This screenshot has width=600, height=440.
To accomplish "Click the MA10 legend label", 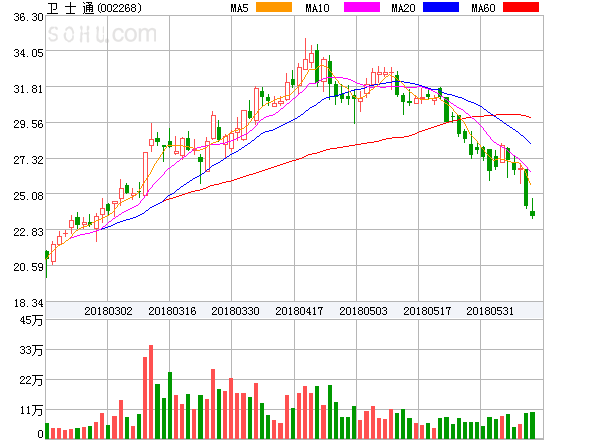I will point(318,8).
